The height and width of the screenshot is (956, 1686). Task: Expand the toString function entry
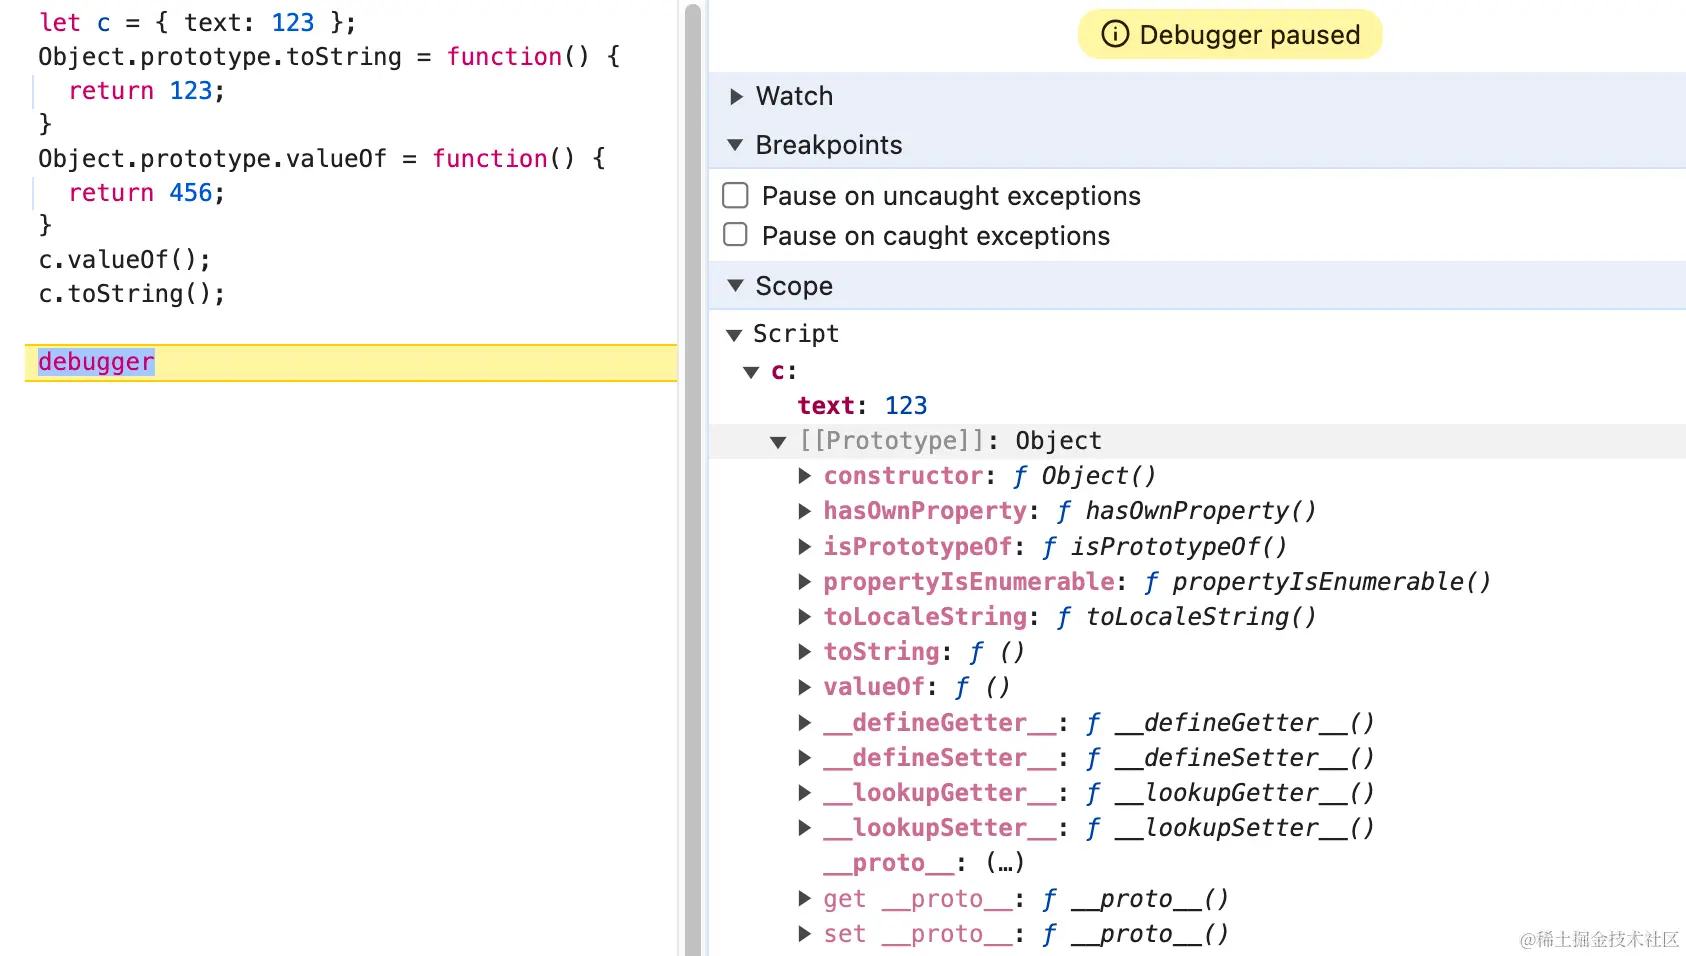pos(805,652)
